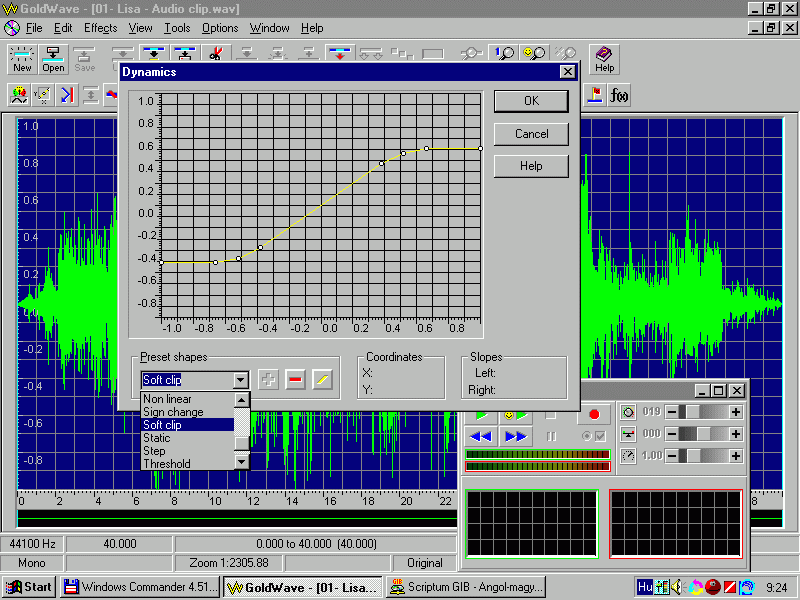
Task: Click the preset list scroll up arrow
Action: pos(242,399)
